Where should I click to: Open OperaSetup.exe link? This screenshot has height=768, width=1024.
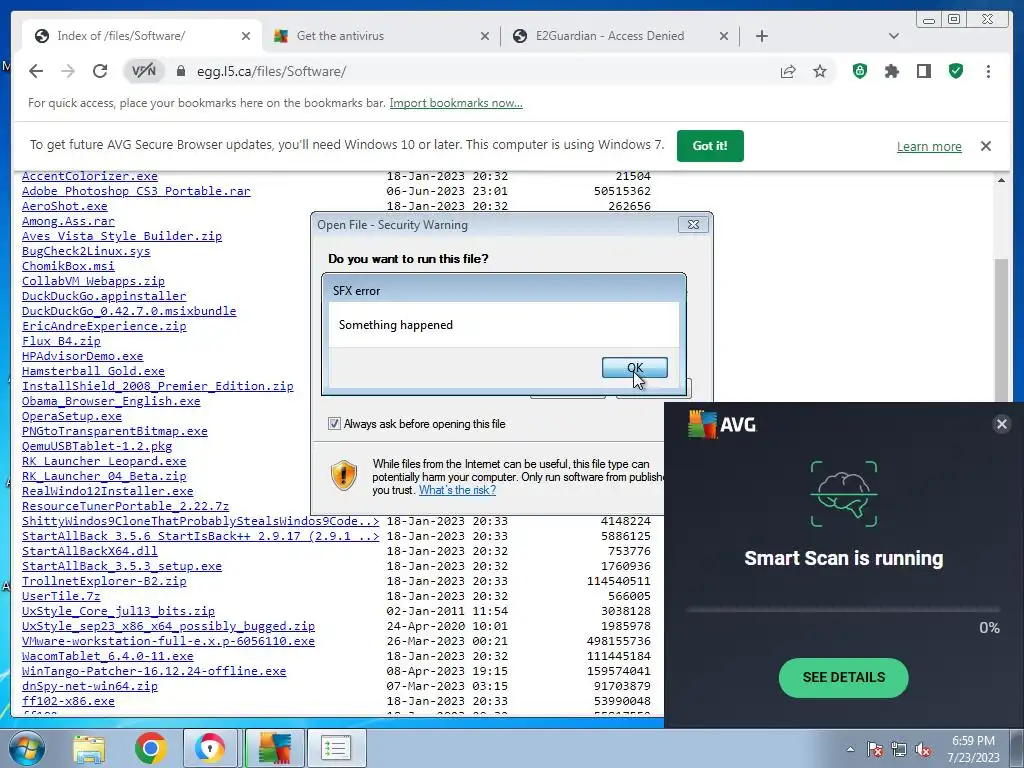(71, 416)
